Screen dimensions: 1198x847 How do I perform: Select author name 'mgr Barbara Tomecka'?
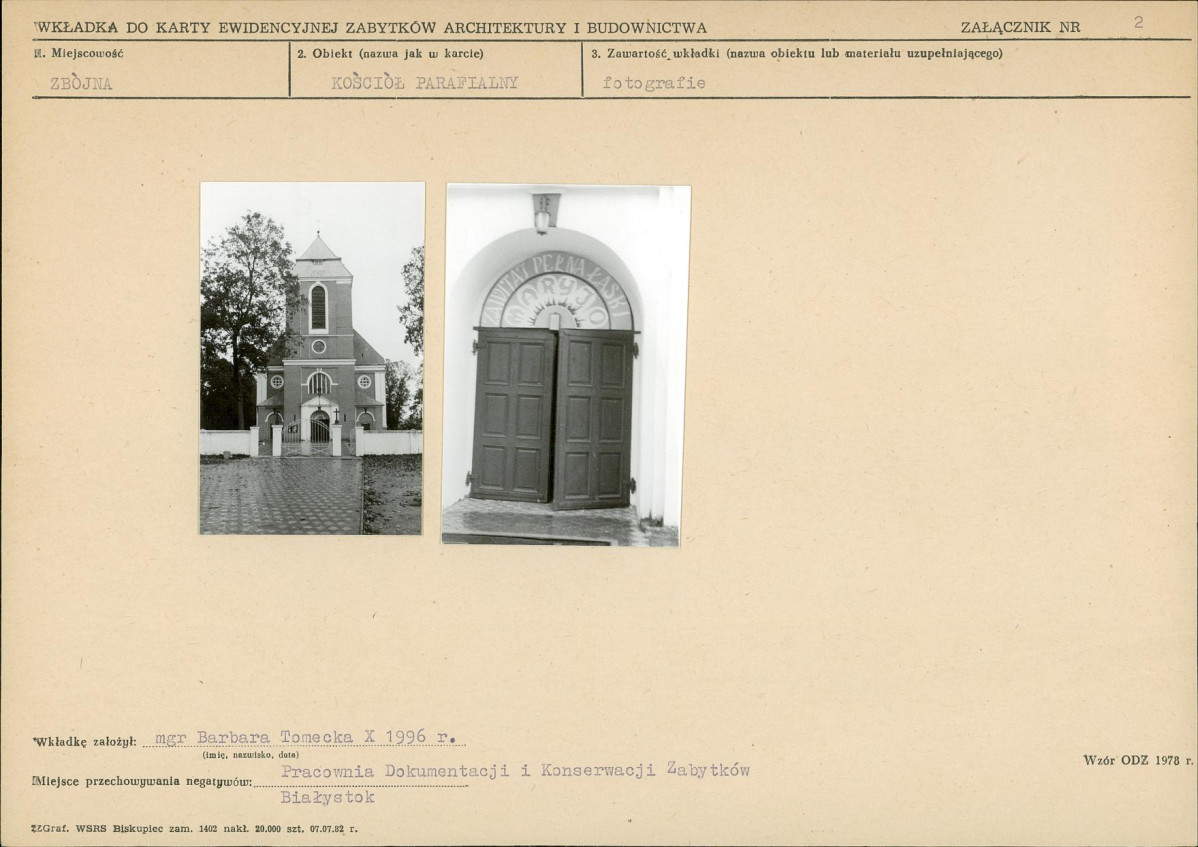point(254,737)
